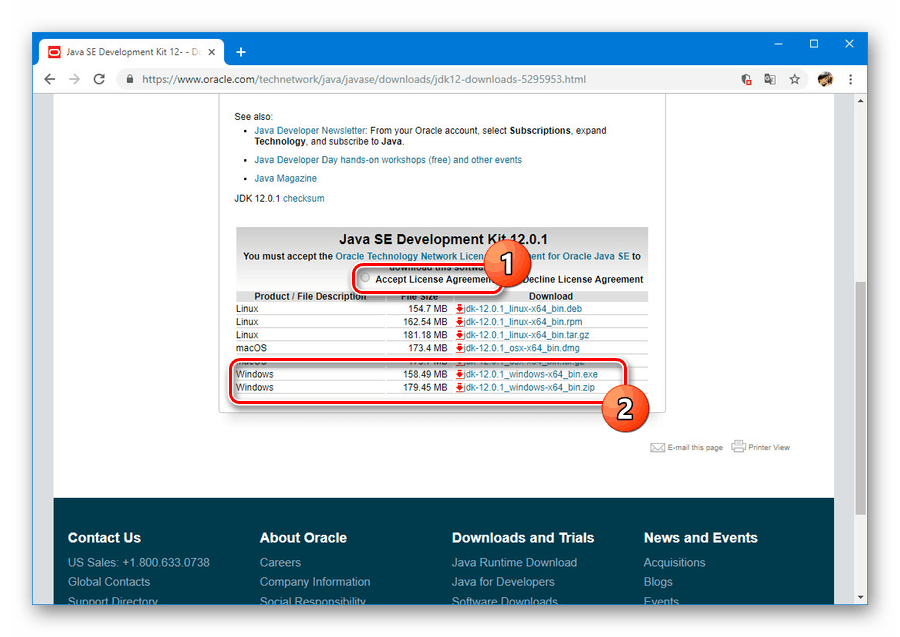View site security via the padlock icon
Image resolution: width=900 pixels, height=637 pixels.
(x=130, y=79)
